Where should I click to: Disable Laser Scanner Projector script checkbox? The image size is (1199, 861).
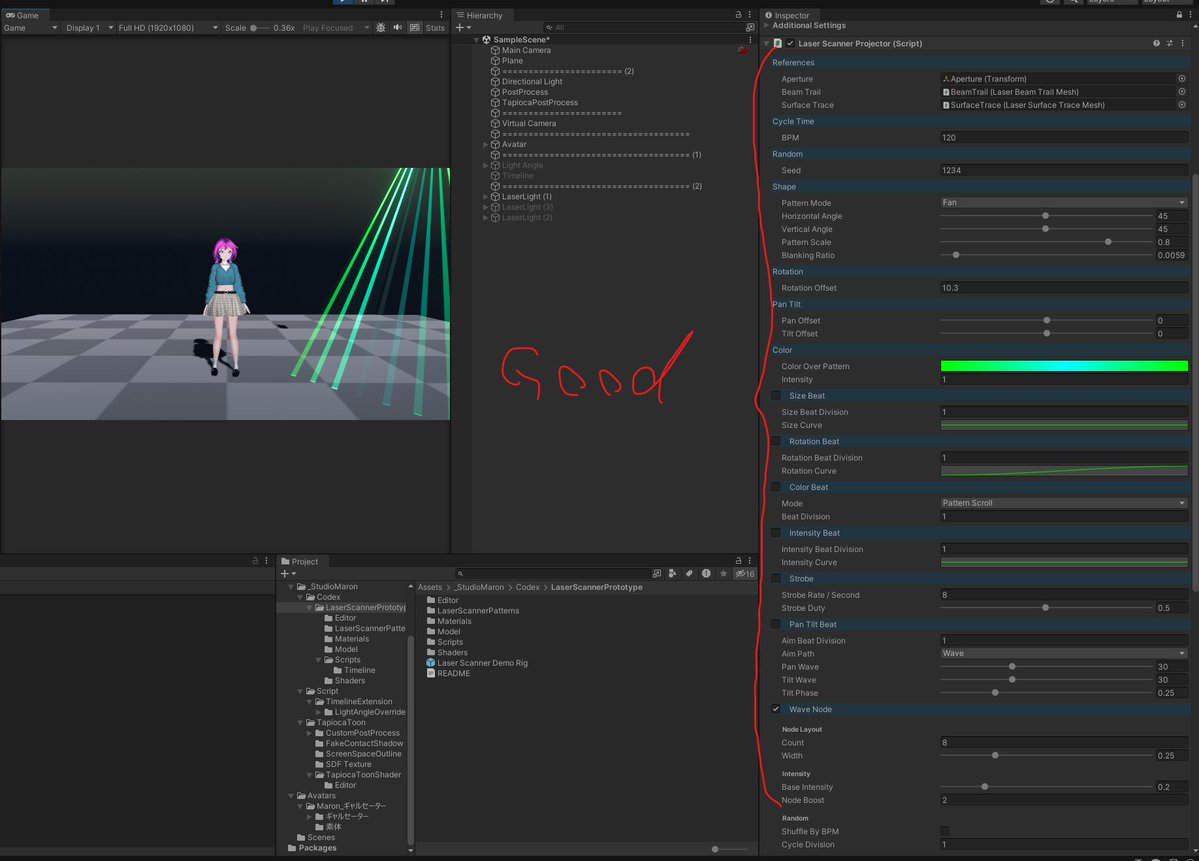click(x=791, y=44)
